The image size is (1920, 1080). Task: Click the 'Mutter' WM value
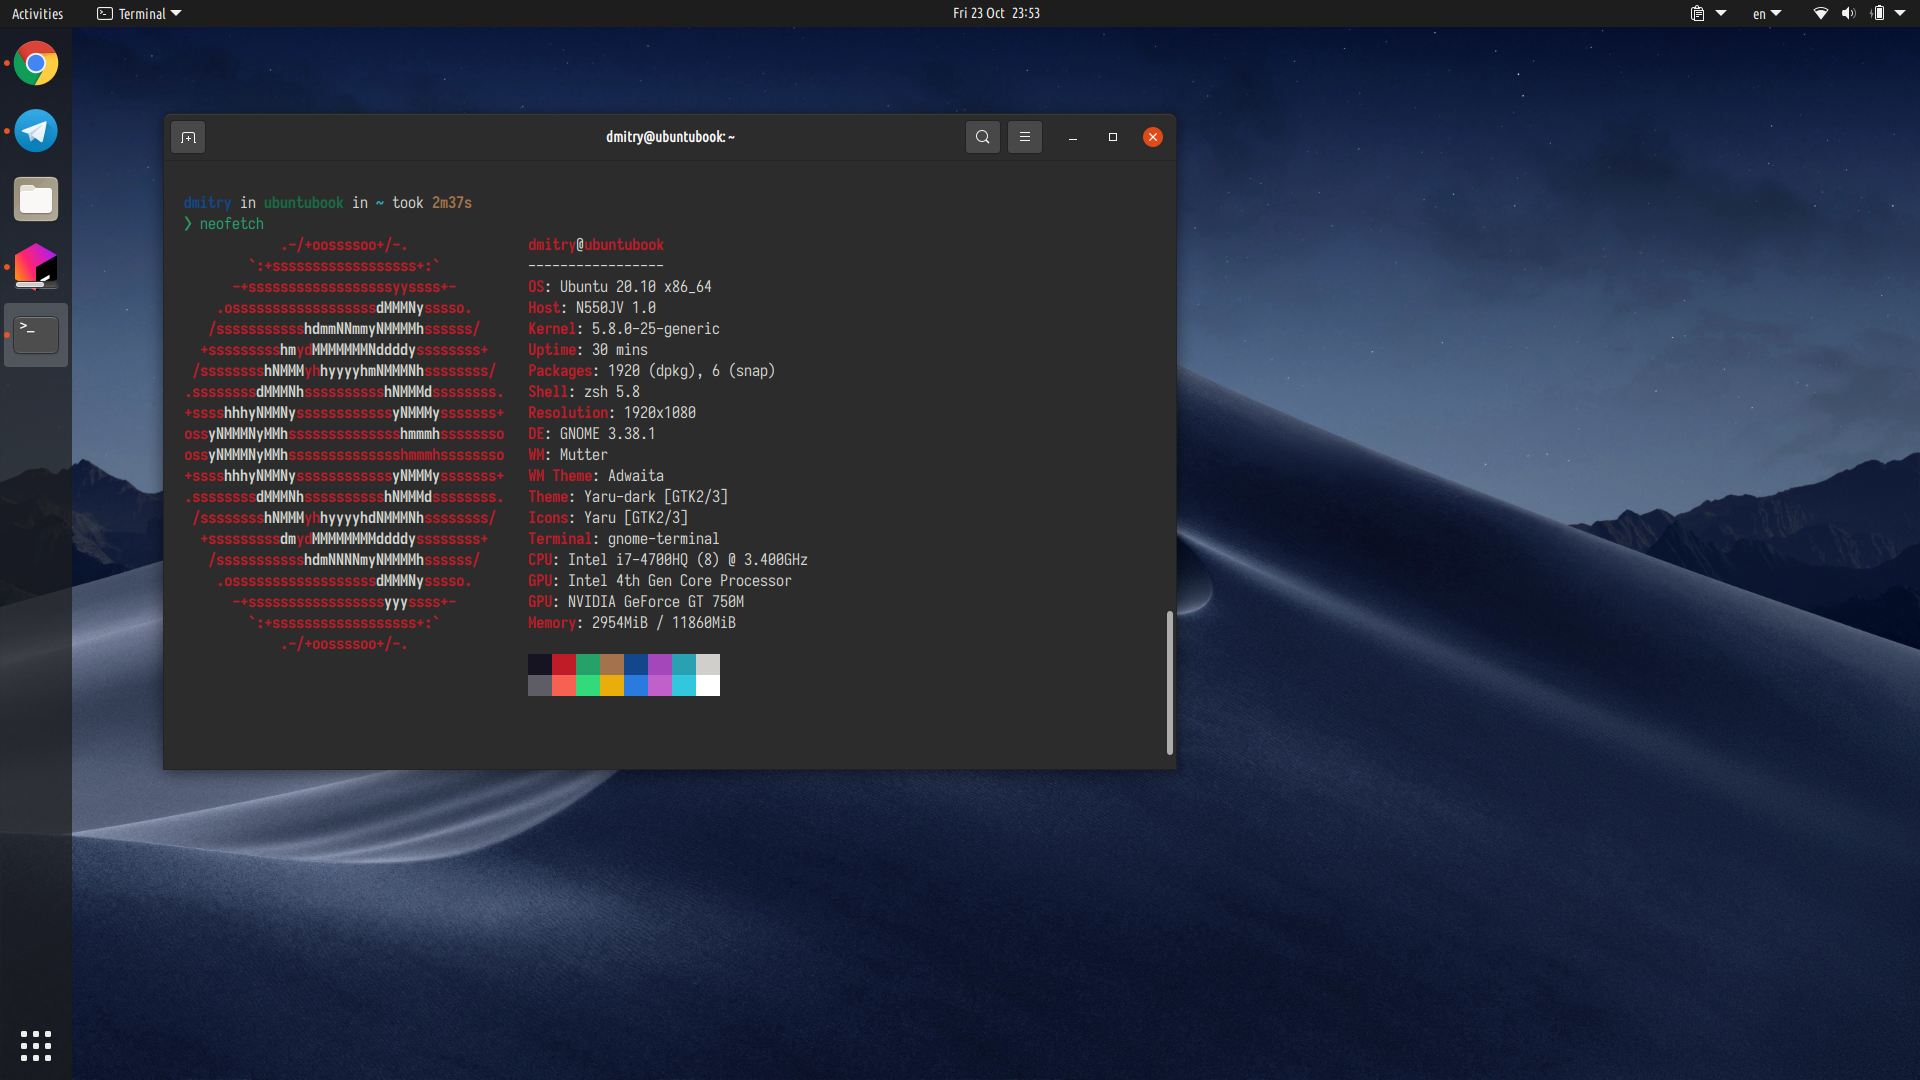pyautogui.click(x=584, y=455)
